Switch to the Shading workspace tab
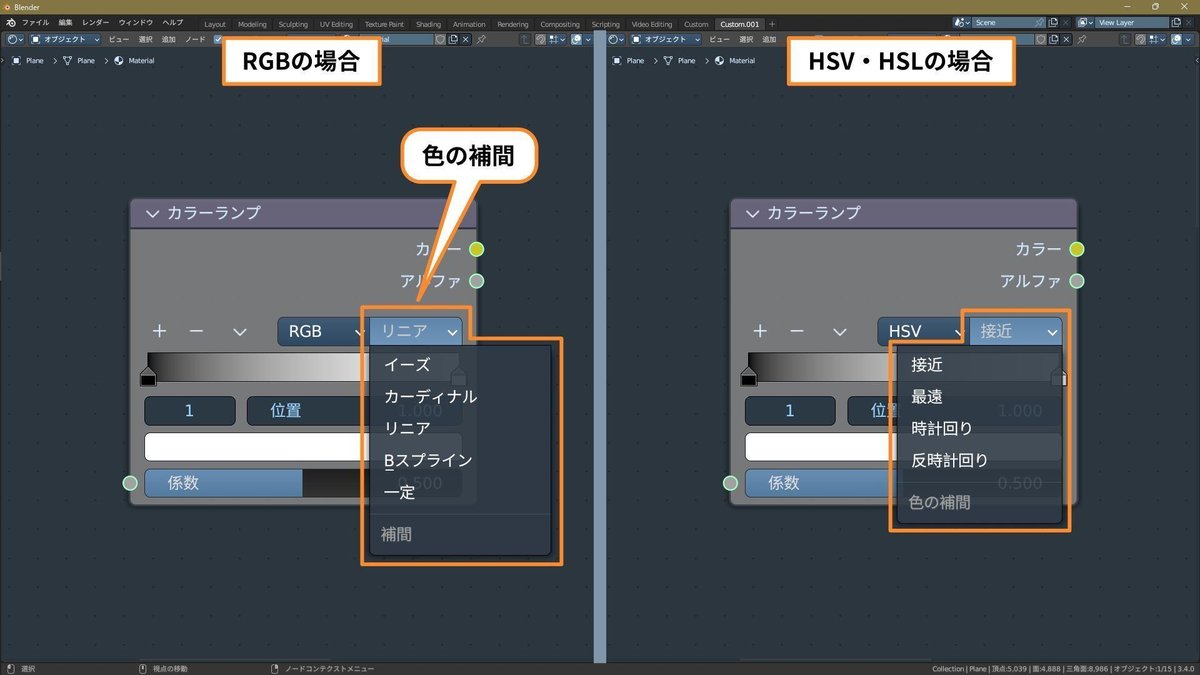The height and width of the screenshot is (675, 1200). (x=428, y=24)
